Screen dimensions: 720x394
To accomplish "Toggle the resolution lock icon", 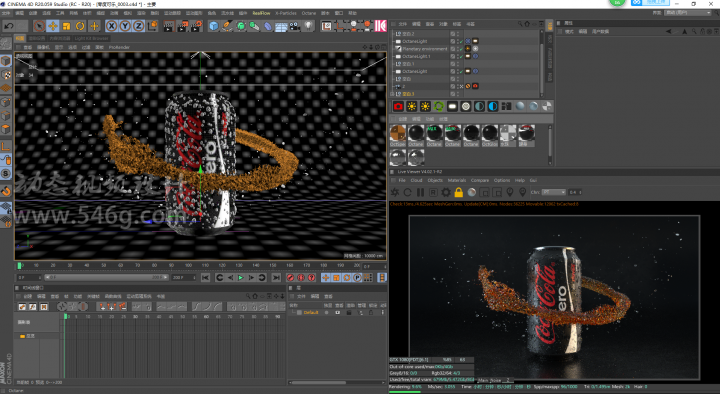I will 459,192.
